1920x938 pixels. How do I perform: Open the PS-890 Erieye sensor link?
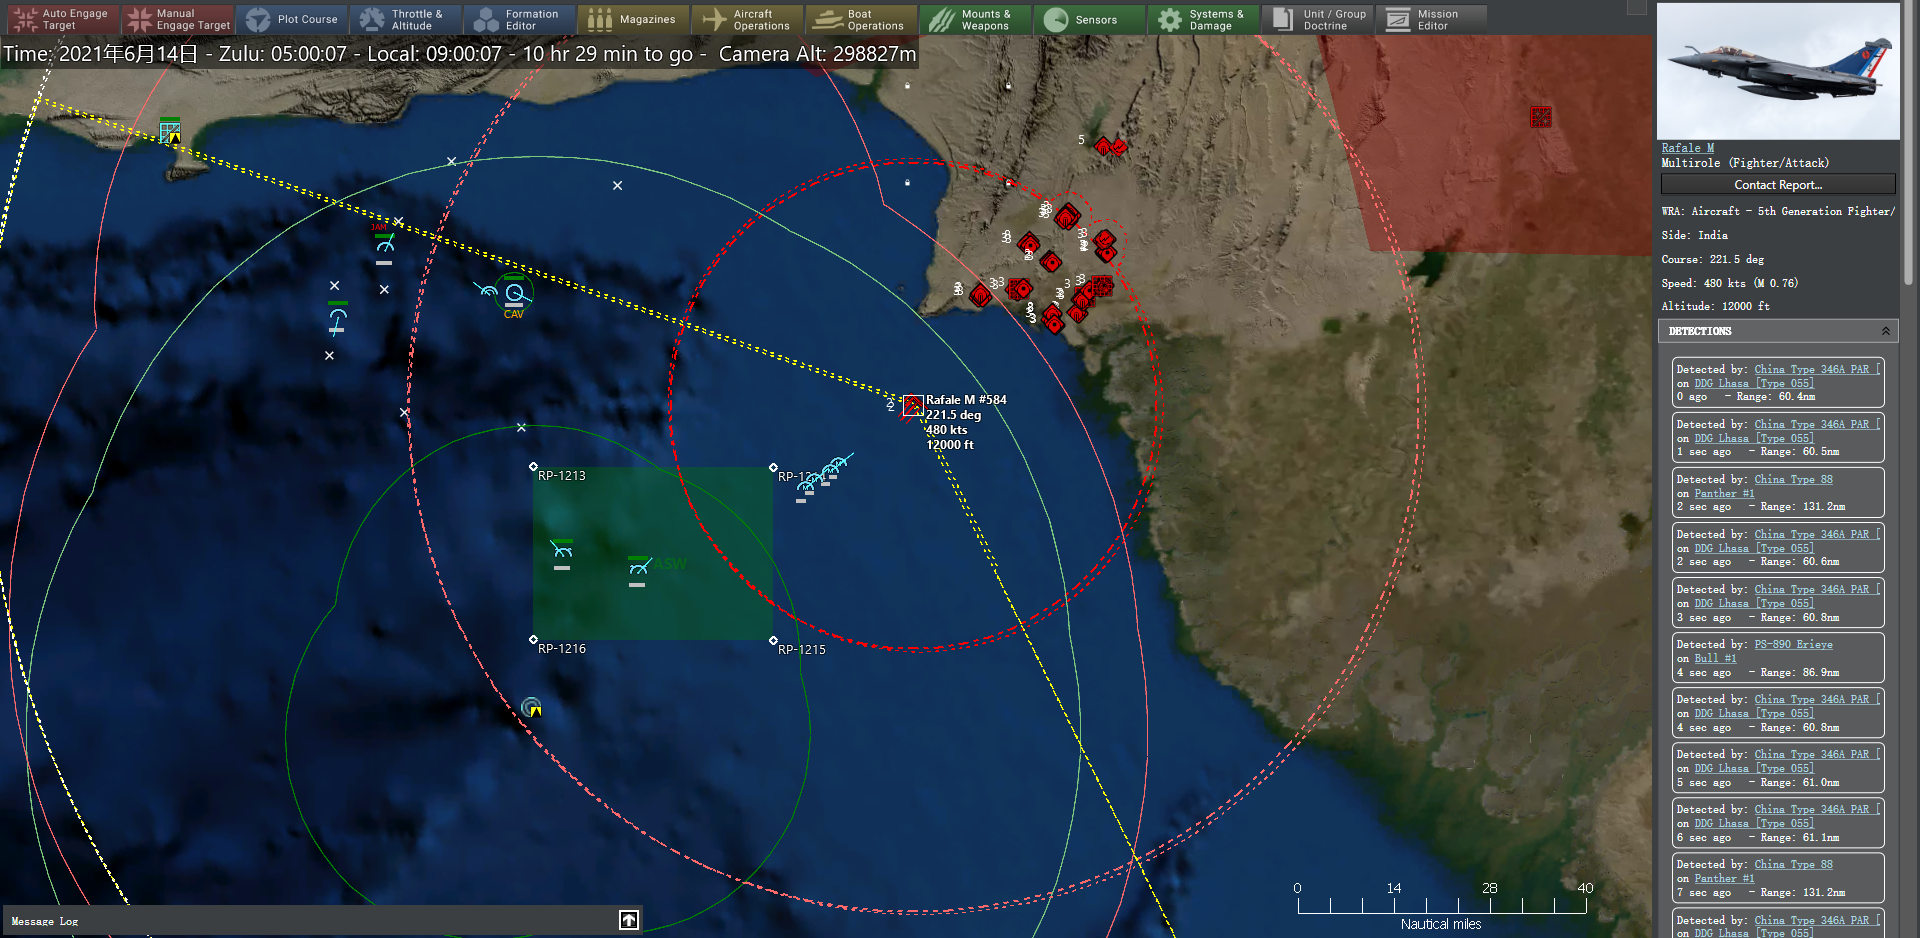[1793, 645]
